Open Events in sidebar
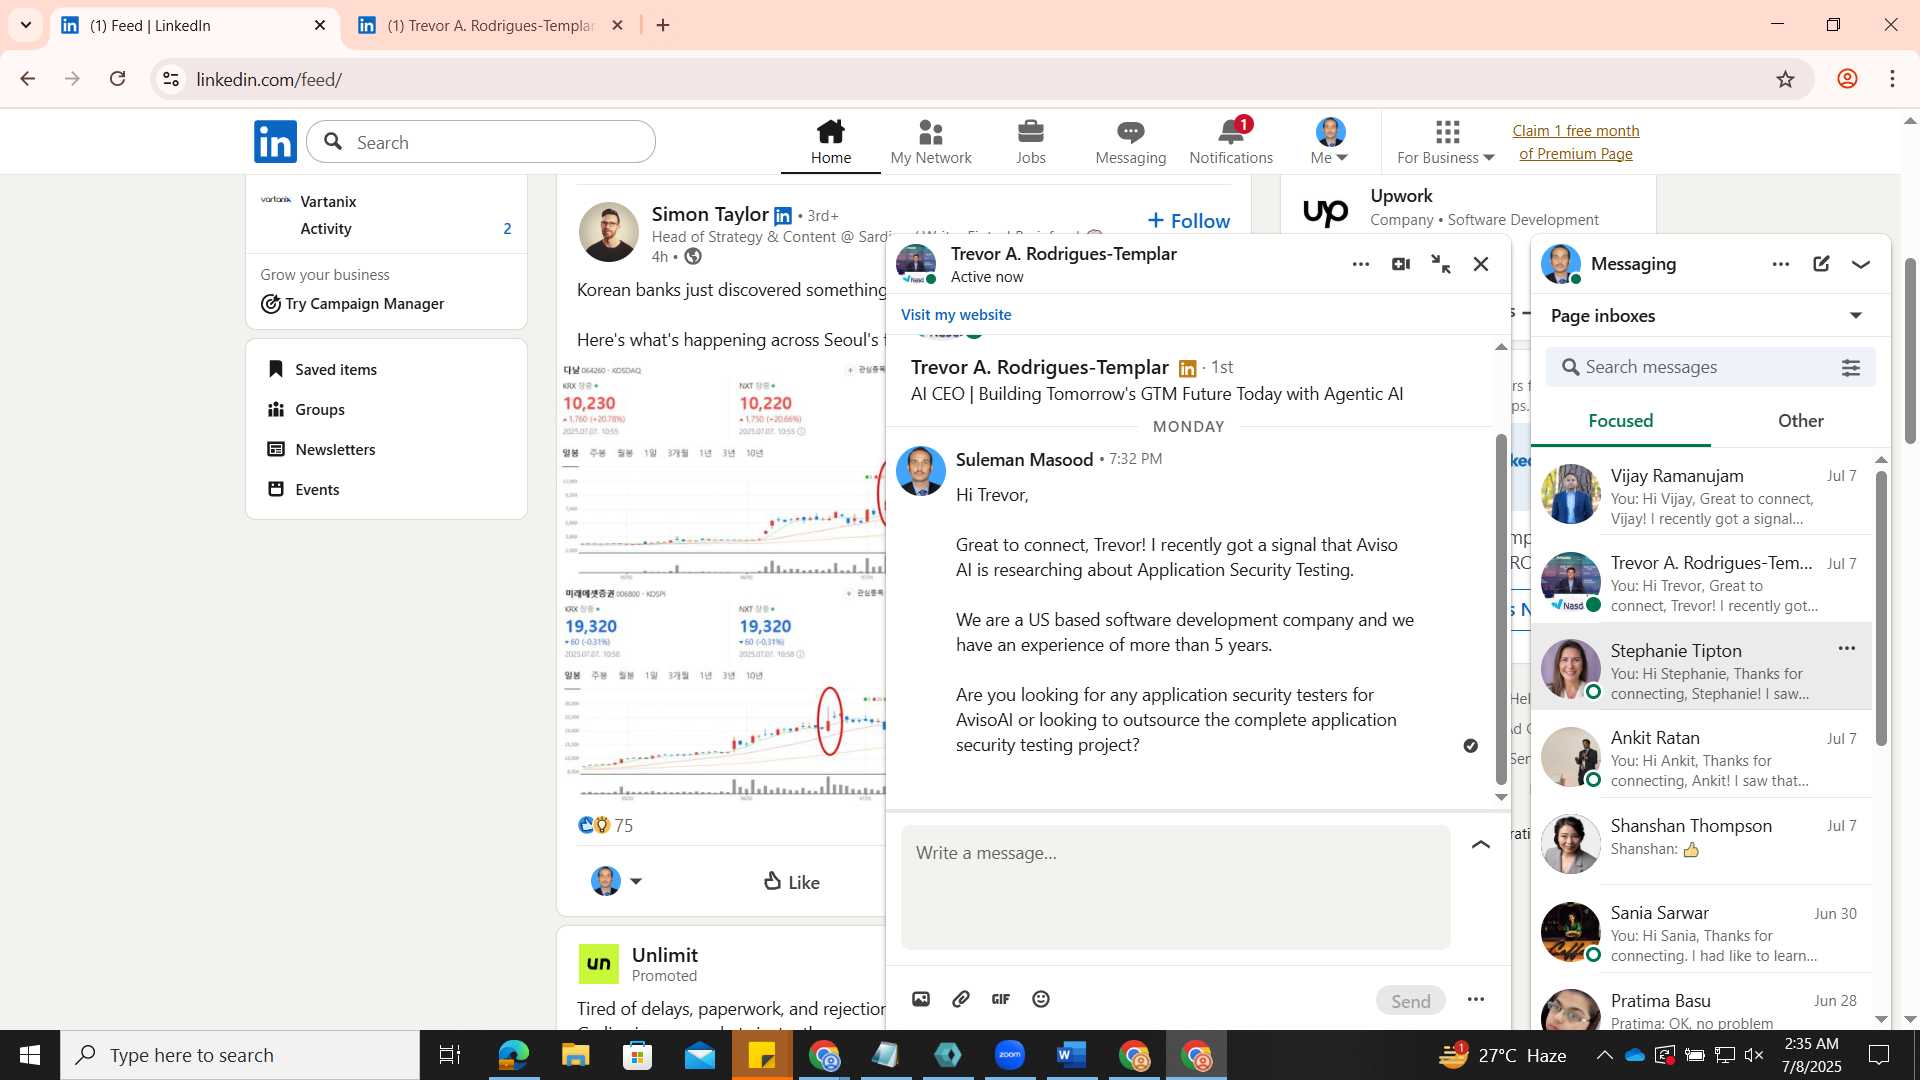 303,489
